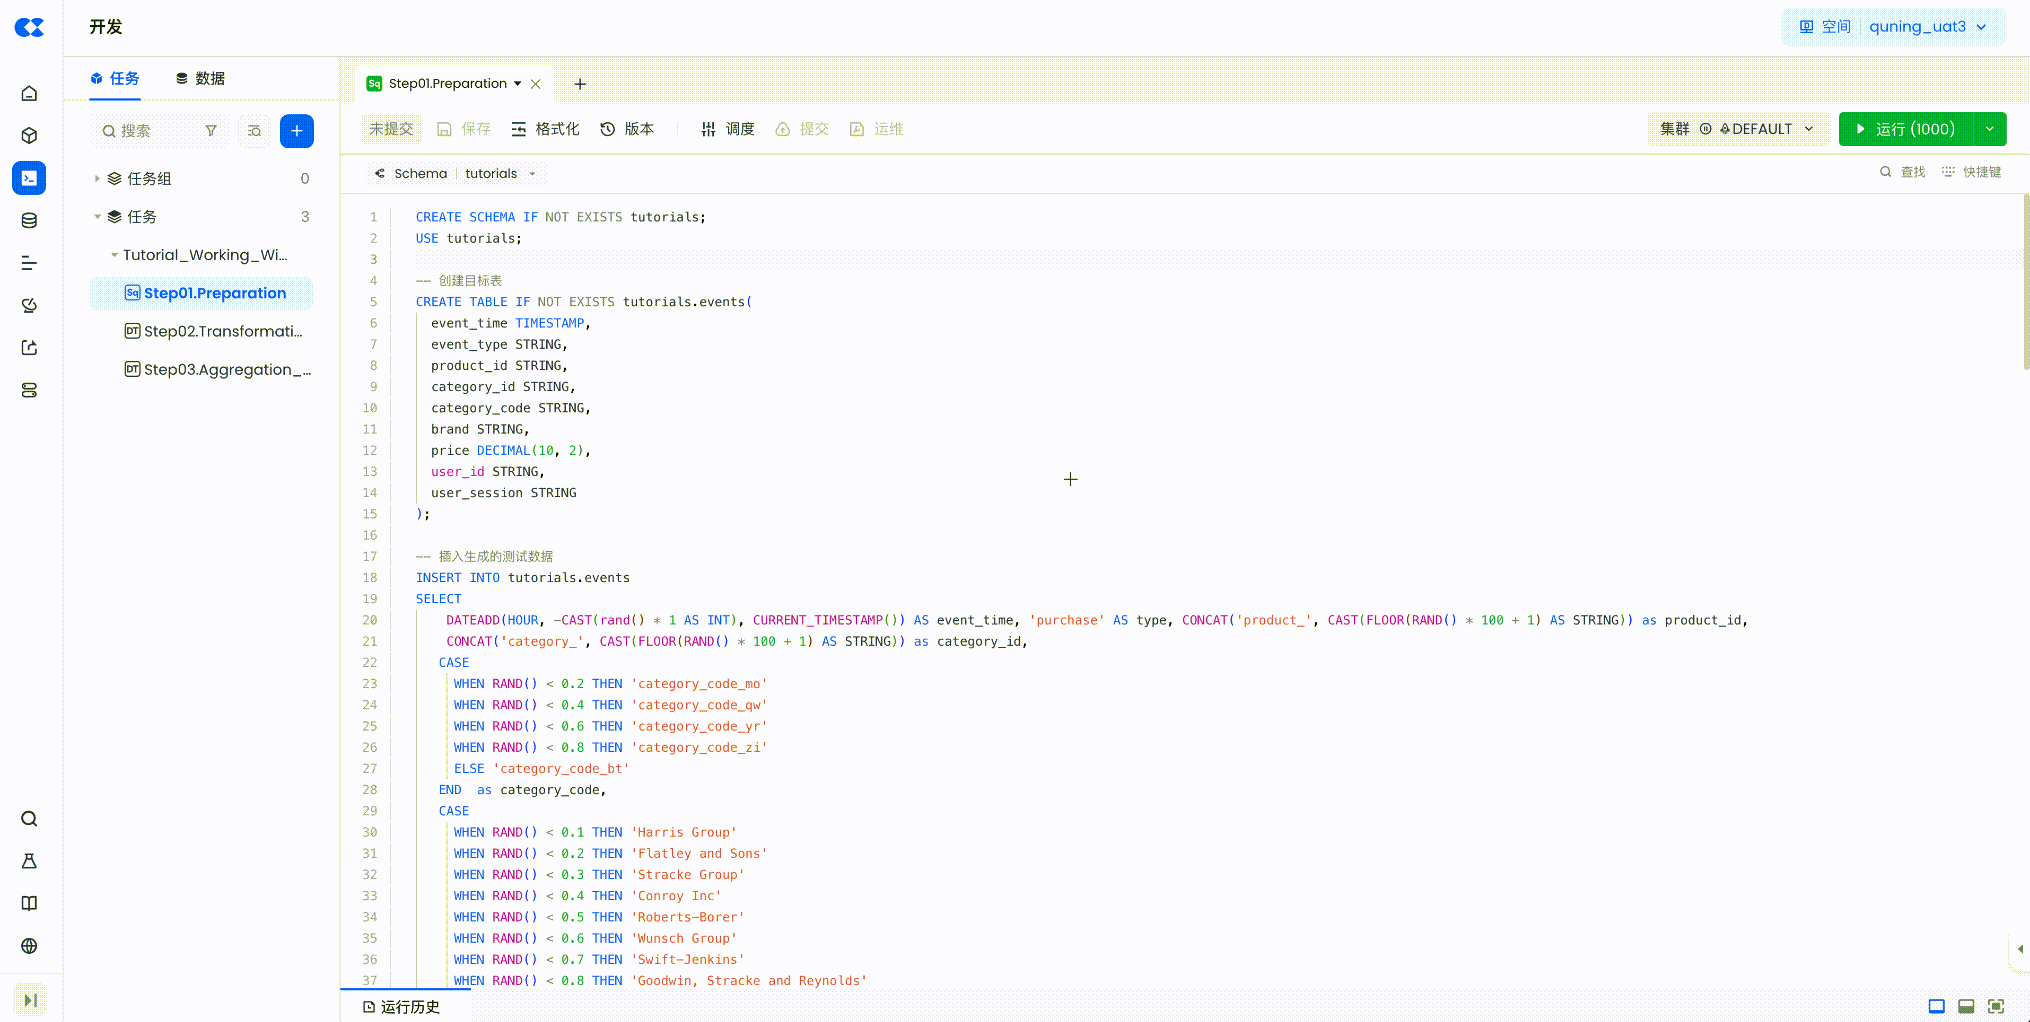Open the monitoring shield sidebar icon
The height and width of the screenshot is (1022, 2030).
[x=29, y=305]
